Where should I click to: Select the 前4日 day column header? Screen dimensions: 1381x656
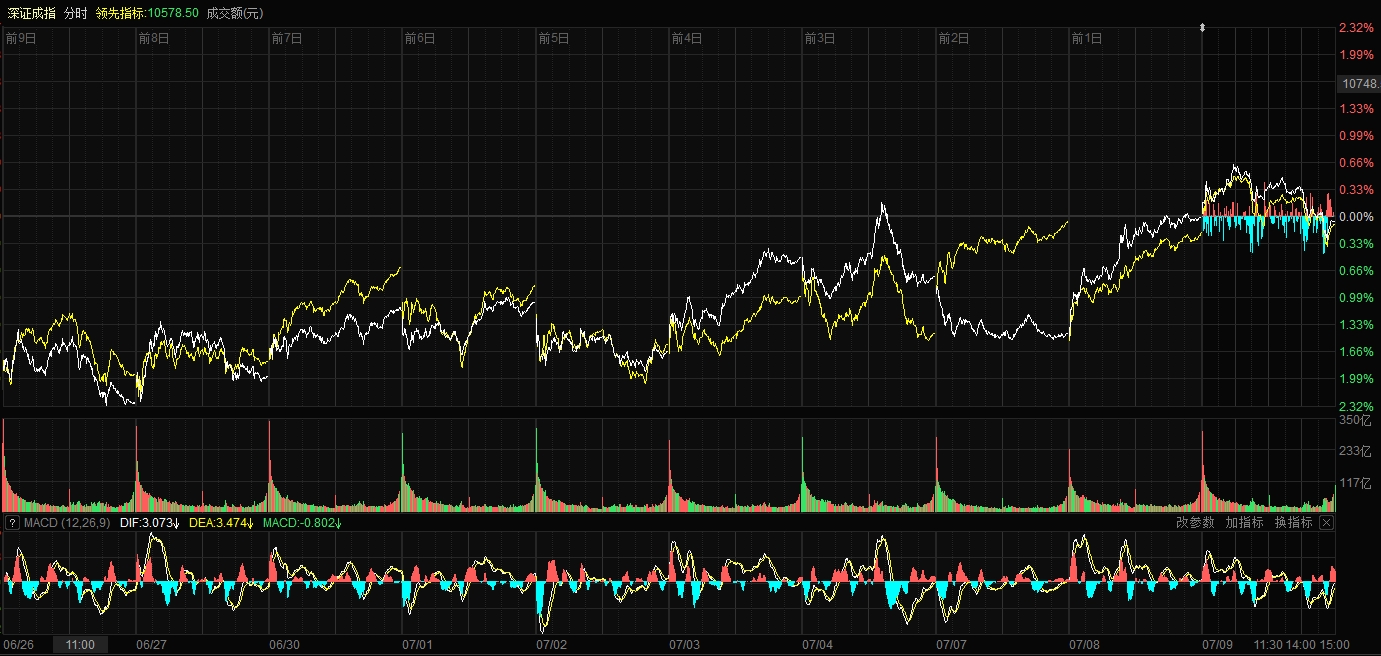(x=686, y=38)
